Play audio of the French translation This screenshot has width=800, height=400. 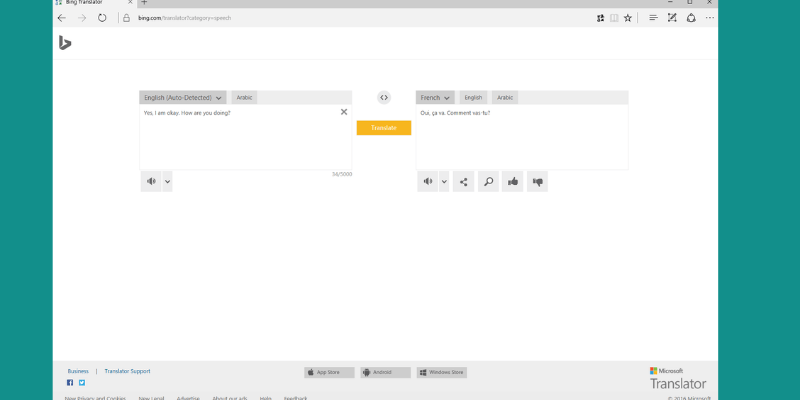coord(428,182)
